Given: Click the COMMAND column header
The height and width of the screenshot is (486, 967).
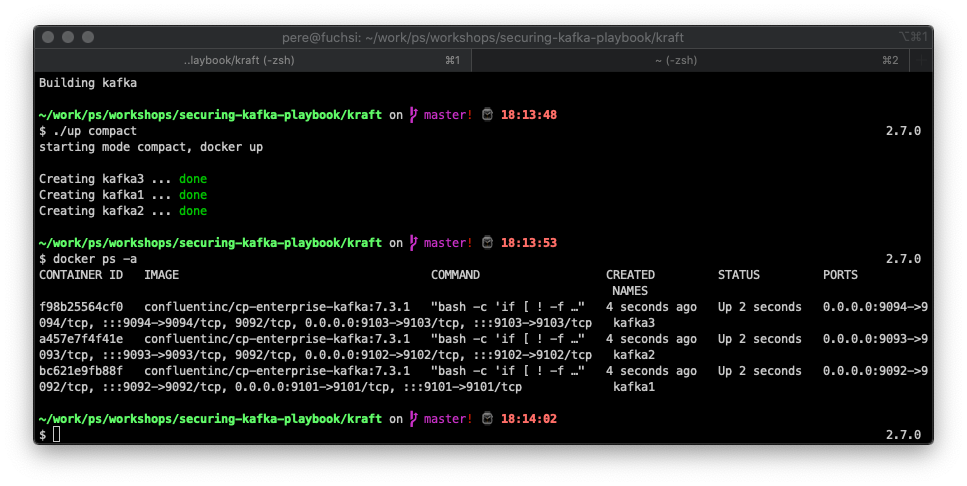Looking at the screenshot, I should point(455,275).
